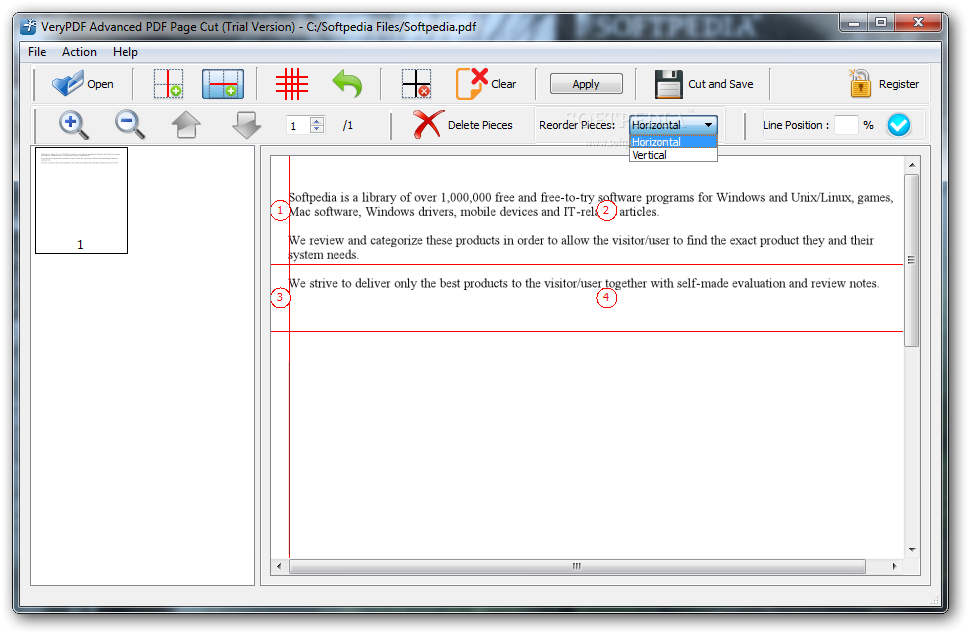The height and width of the screenshot is (634, 969).
Task: Confirm line position with blue checkmark
Action: click(x=899, y=125)
